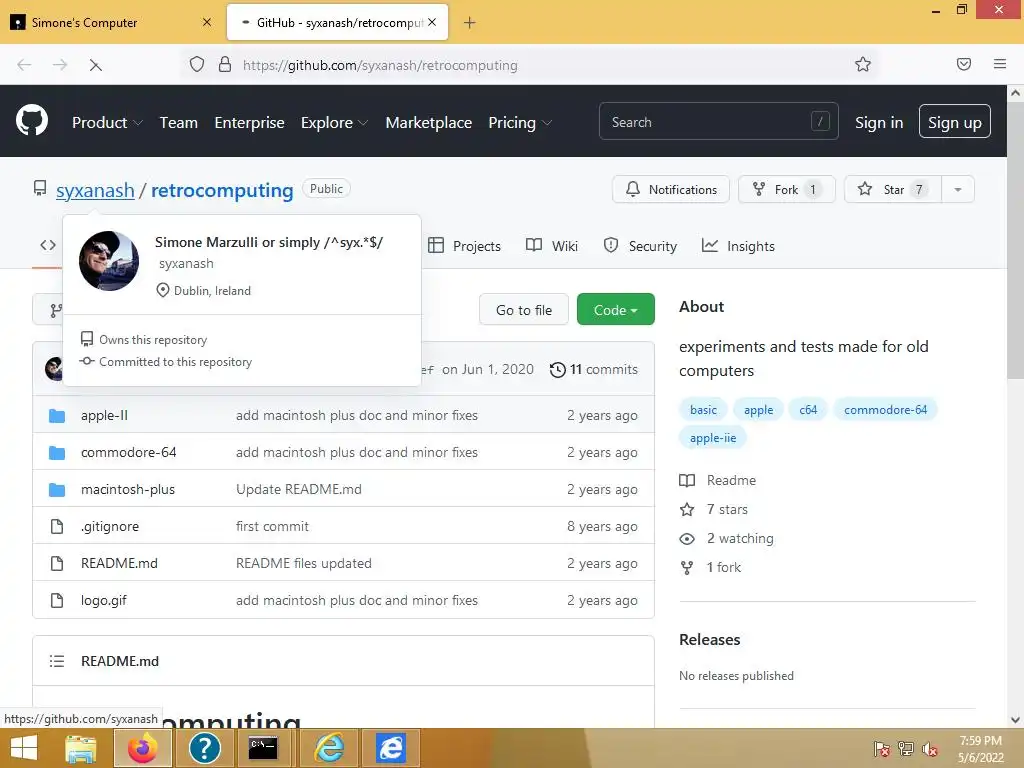Click the macintosh-plus folder icon

pyautogui.click(x=57, y=489)
